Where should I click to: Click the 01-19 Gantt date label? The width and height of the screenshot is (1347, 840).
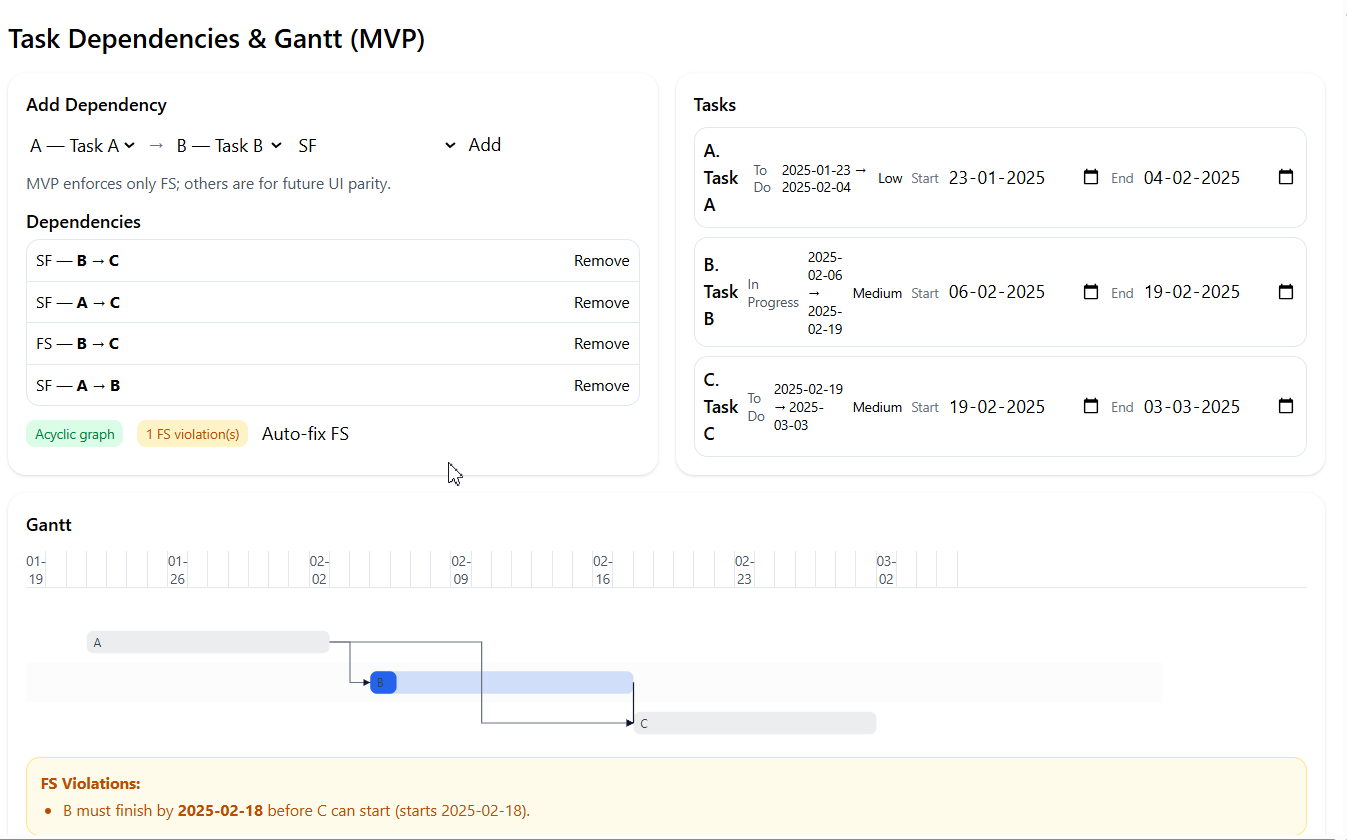point(35,570)
